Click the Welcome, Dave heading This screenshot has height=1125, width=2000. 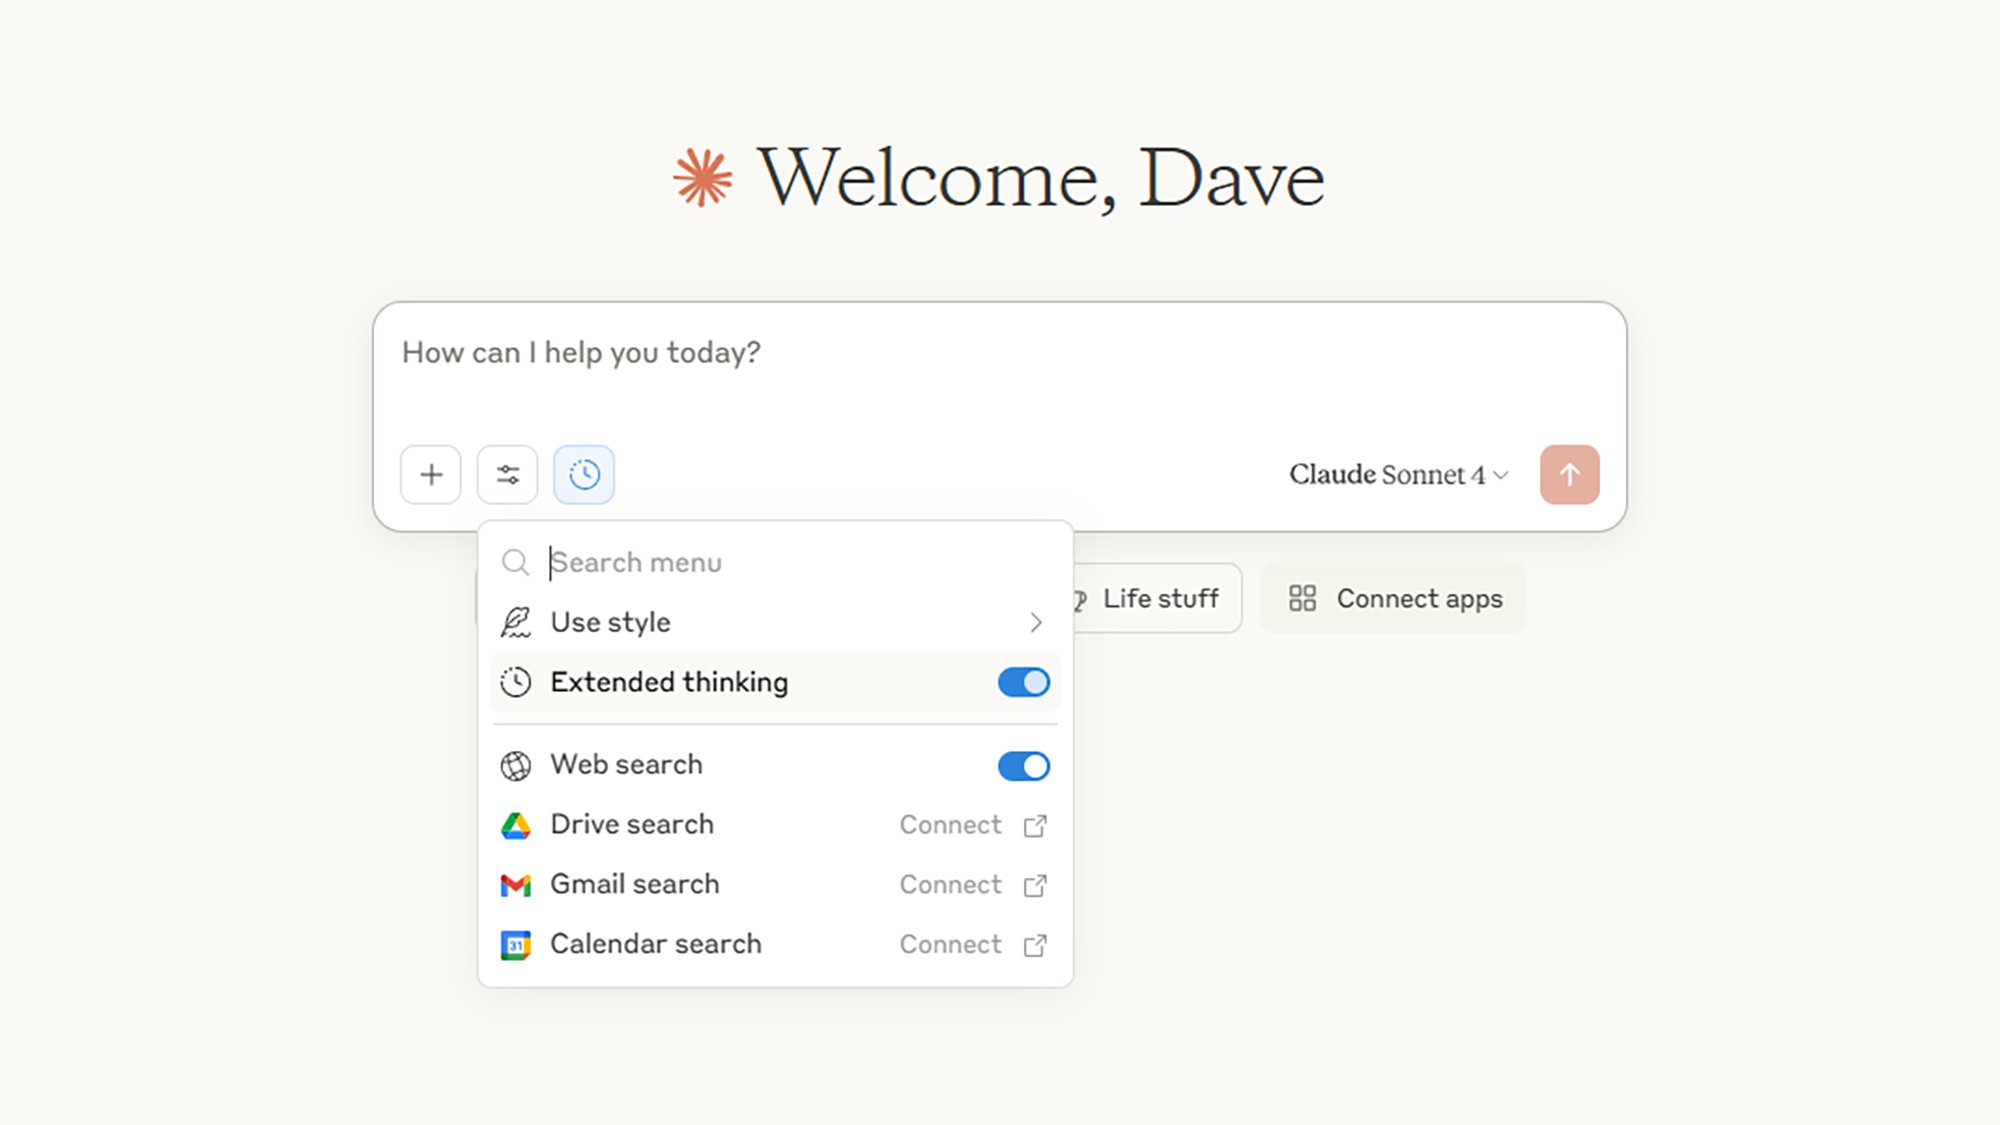click(x=1041, y=178)
